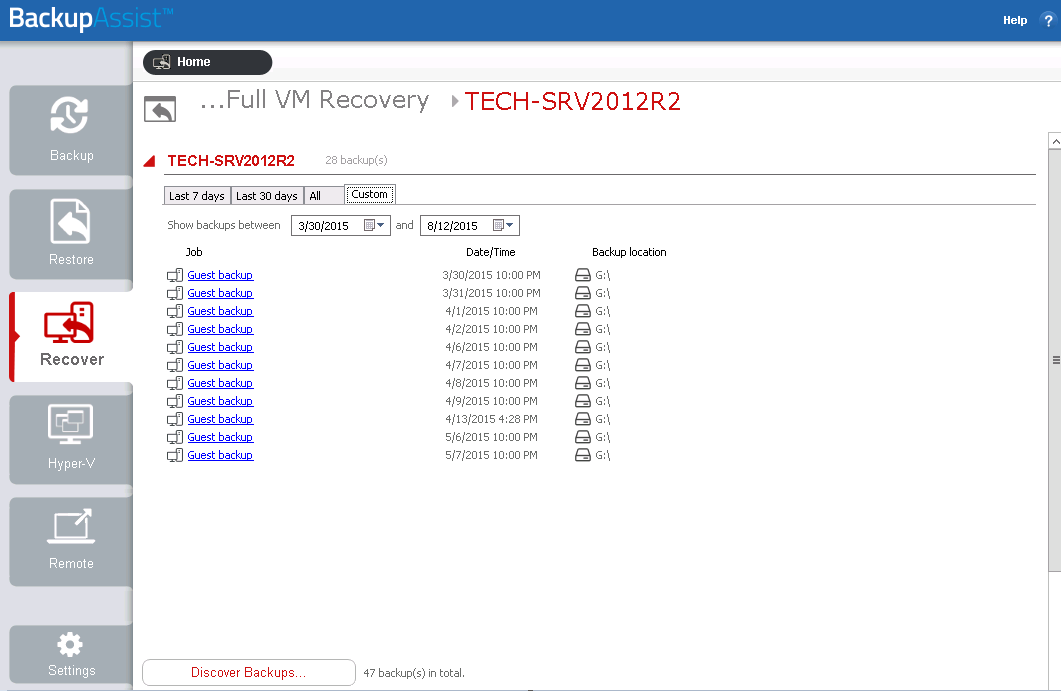Screen dimensions: 1061x691
Task: Open Guest backup from 4/1/2015 10:00 PM
Action: [x=220, y=311]
